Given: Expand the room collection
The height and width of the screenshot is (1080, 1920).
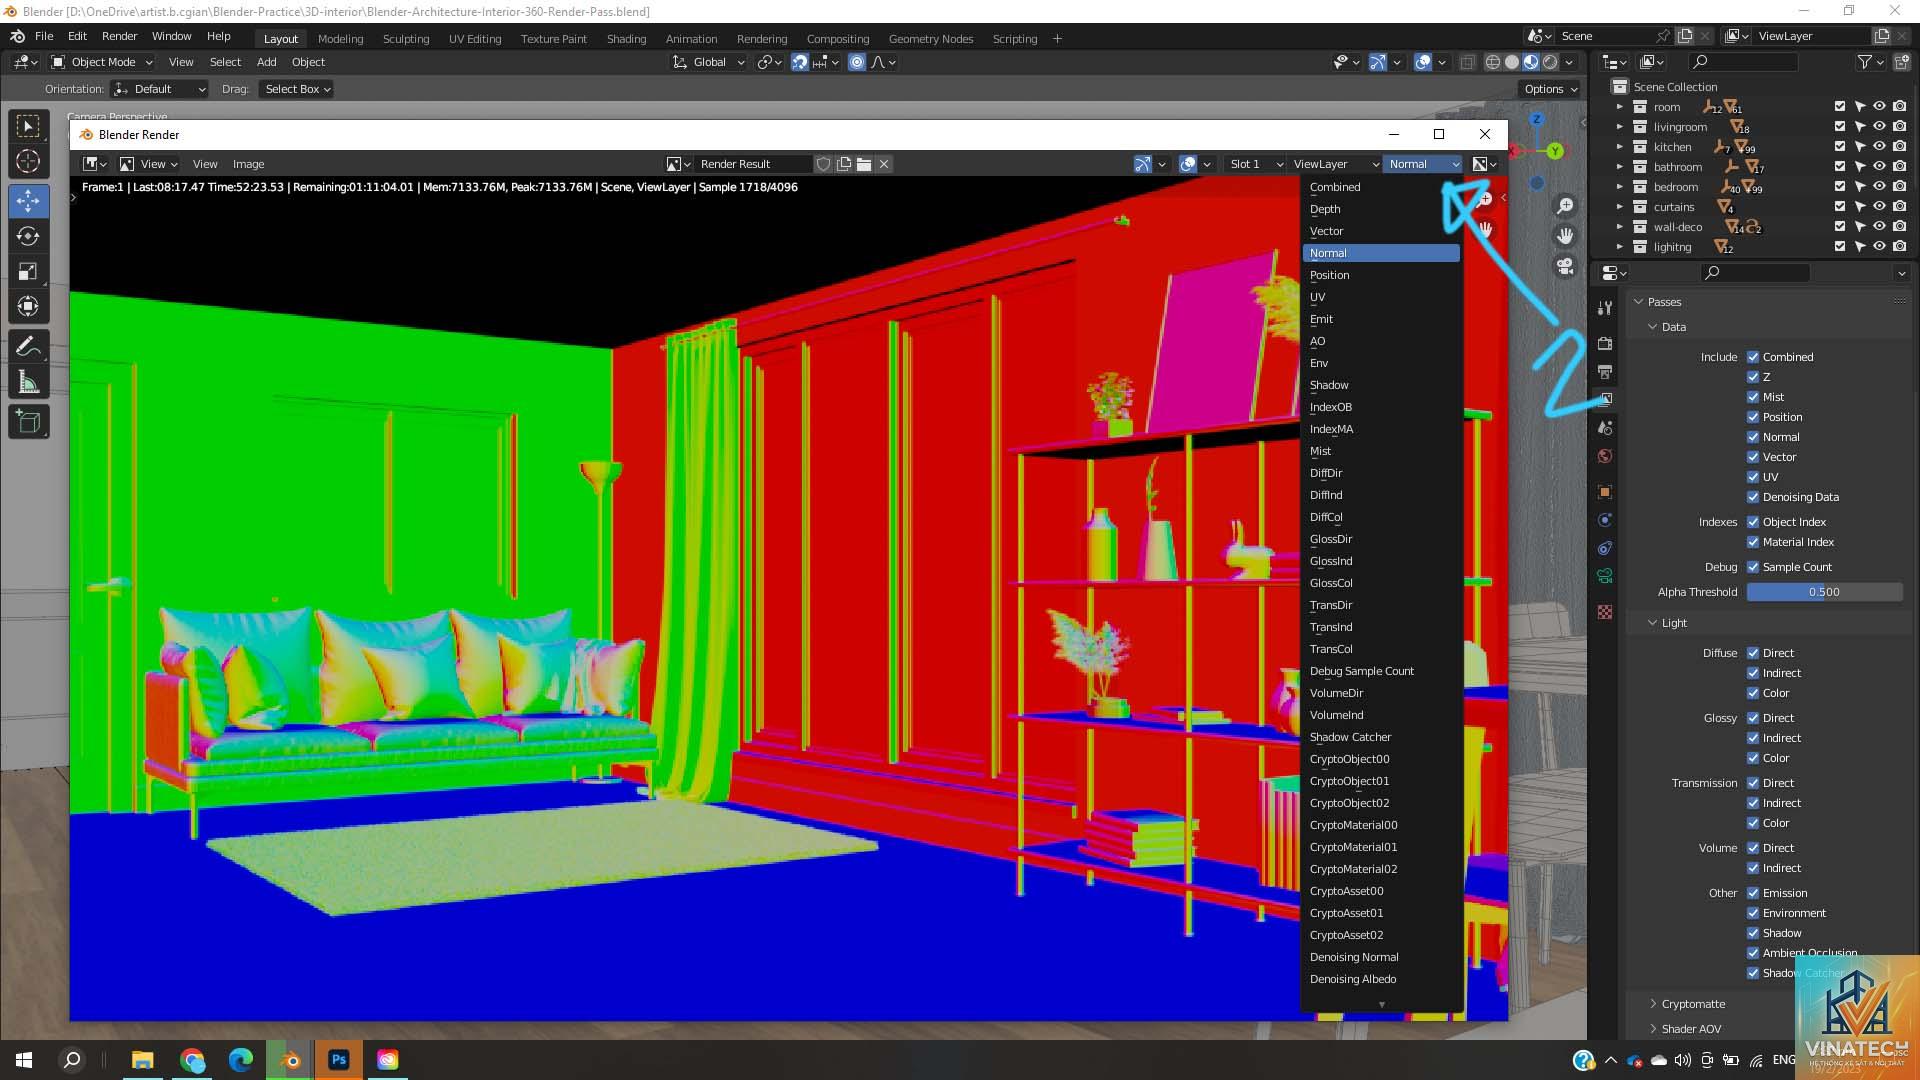Looking at the screenshot, I should coord(1620,107).
